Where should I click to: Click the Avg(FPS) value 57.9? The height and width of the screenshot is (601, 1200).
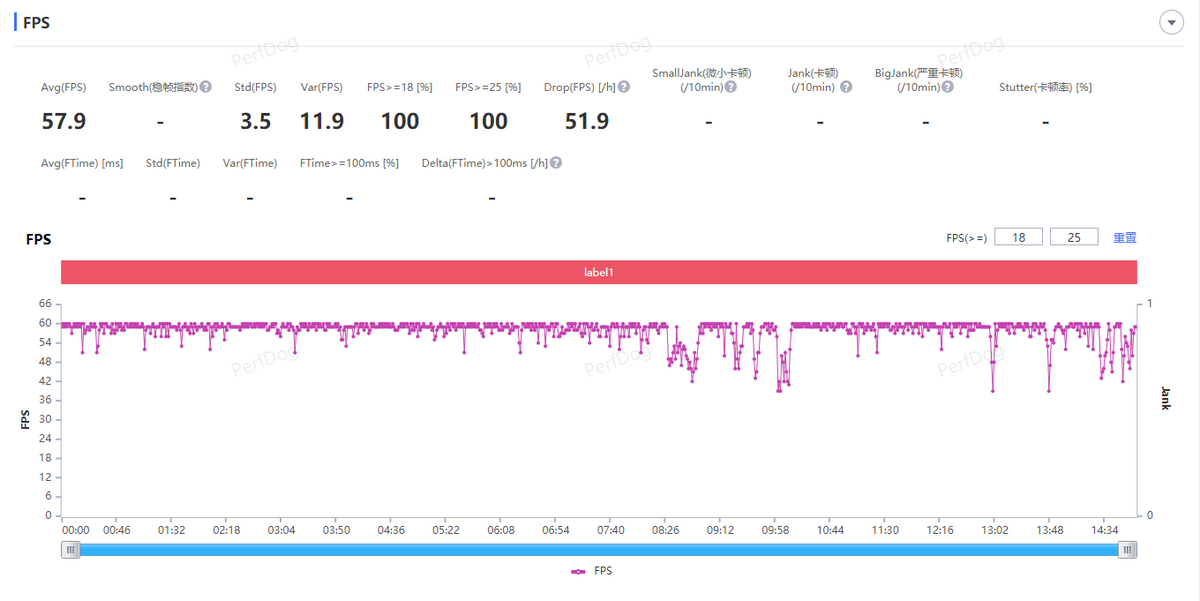pos(64,121)
